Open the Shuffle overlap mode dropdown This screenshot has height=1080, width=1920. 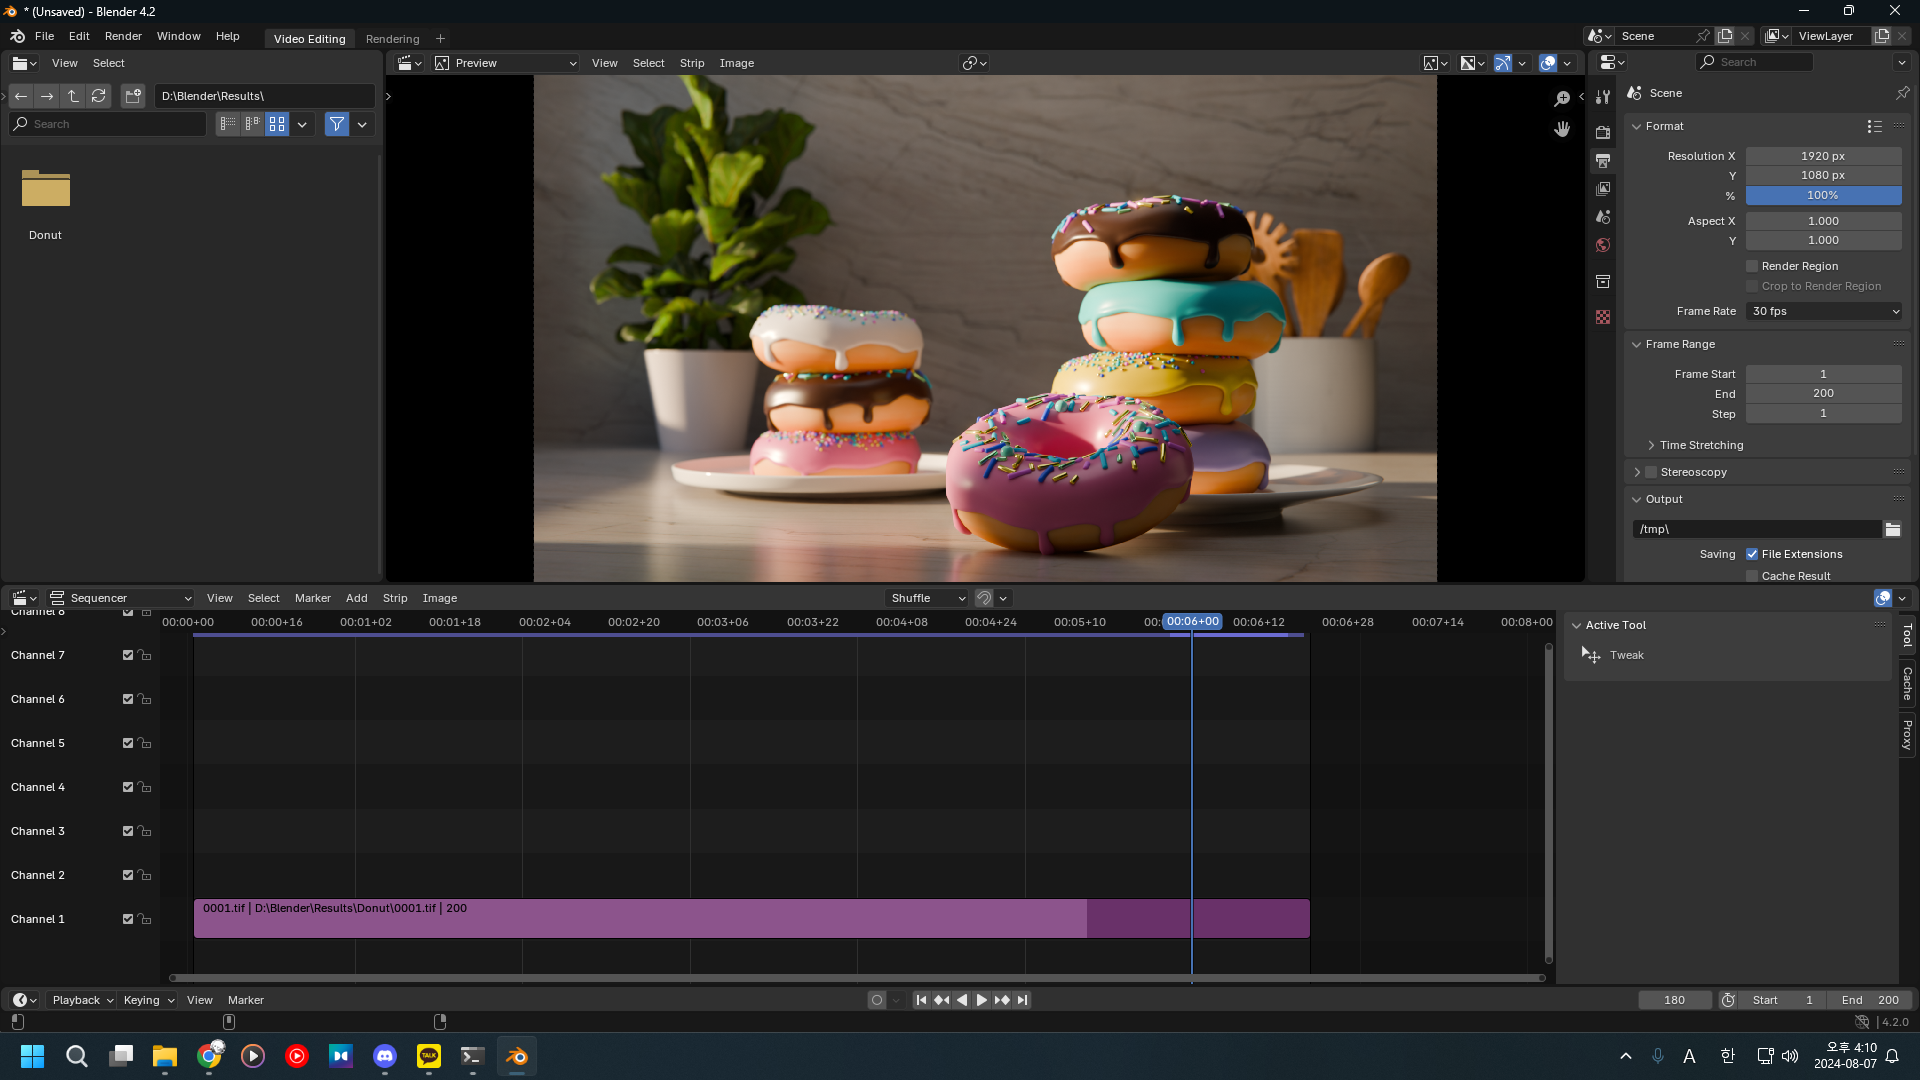click(x=927, y=598)
